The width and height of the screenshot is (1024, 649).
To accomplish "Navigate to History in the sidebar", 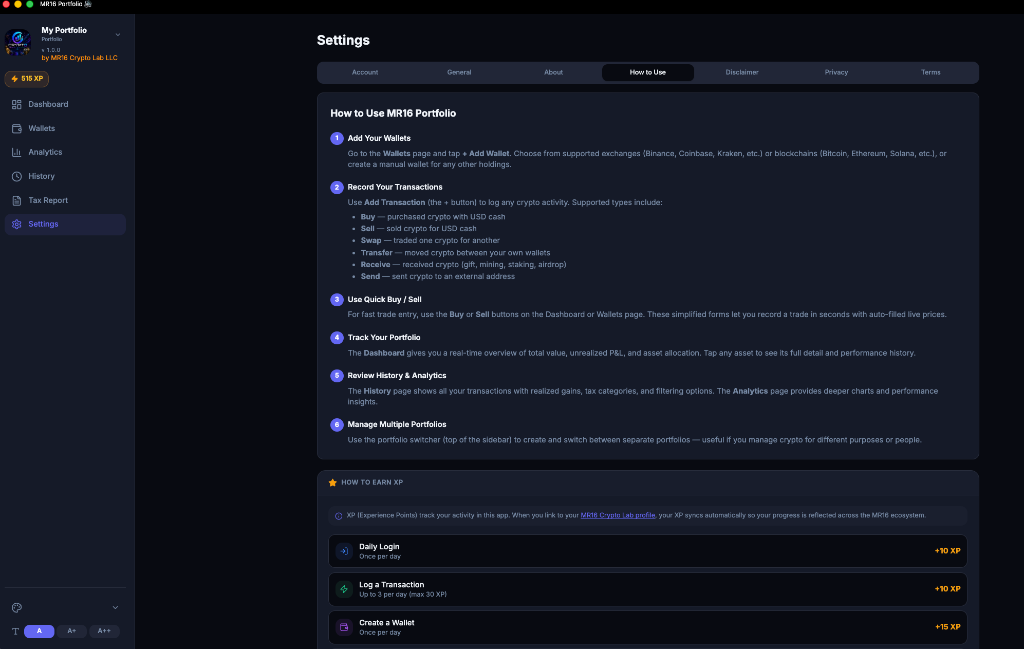I will 65,176.
